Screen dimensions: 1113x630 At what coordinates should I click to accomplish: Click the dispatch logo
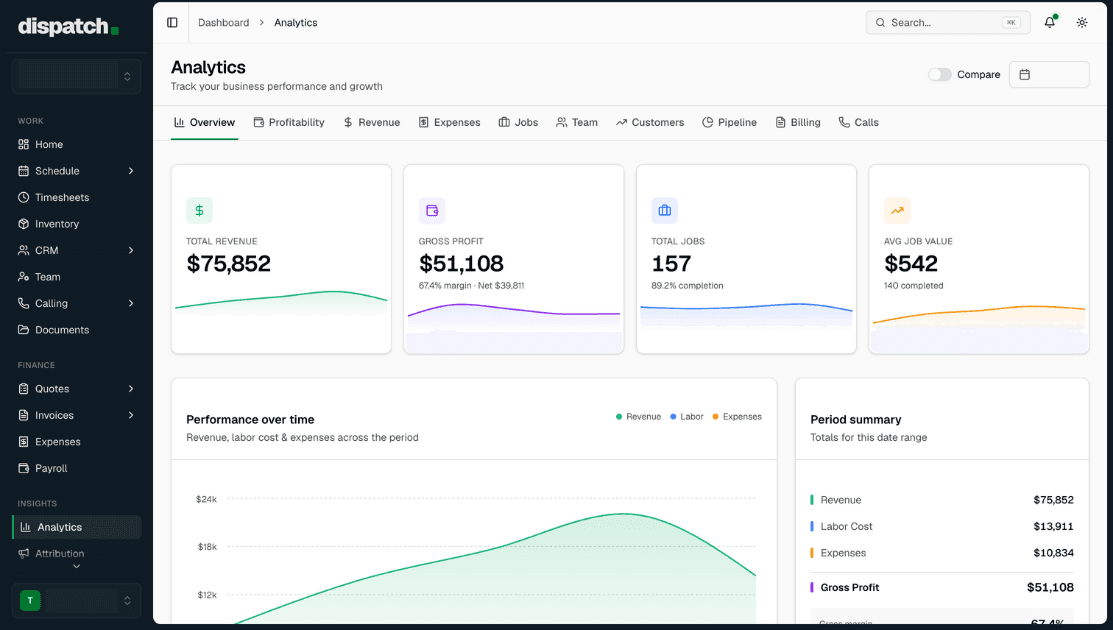pyautogui.click(x=68, y=26)
